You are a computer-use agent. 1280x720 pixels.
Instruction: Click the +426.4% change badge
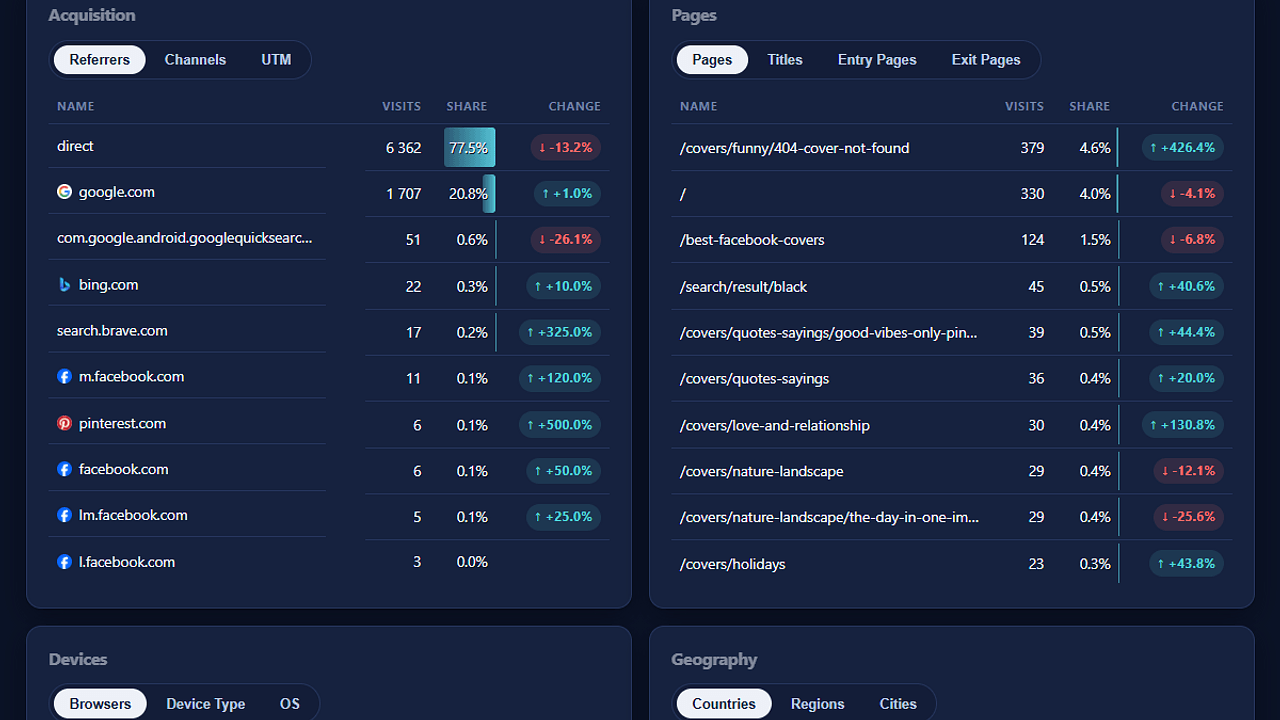click(x=1183, y=148)
